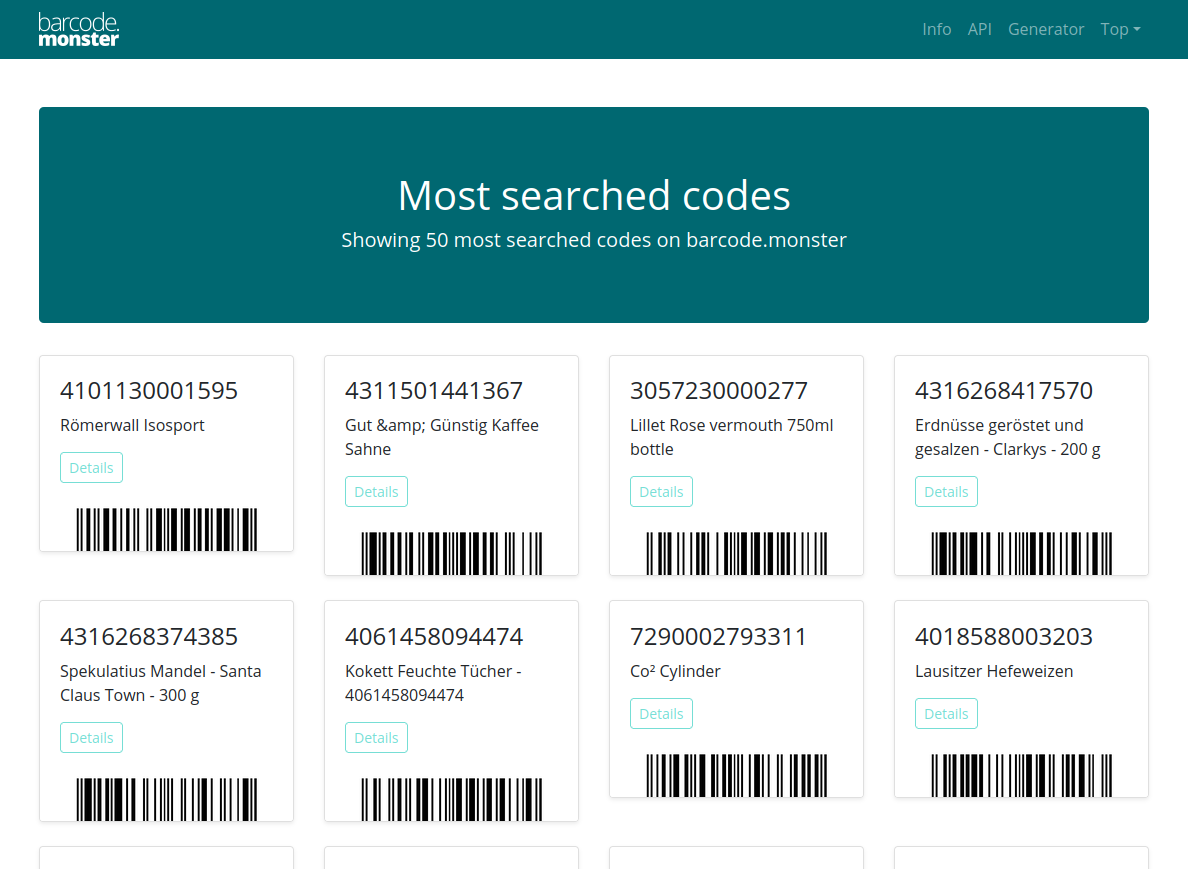Open Details for Gut & Günstig Kaffee Sahne
This screenshot has width=1188, height=869.
[377, 492]
